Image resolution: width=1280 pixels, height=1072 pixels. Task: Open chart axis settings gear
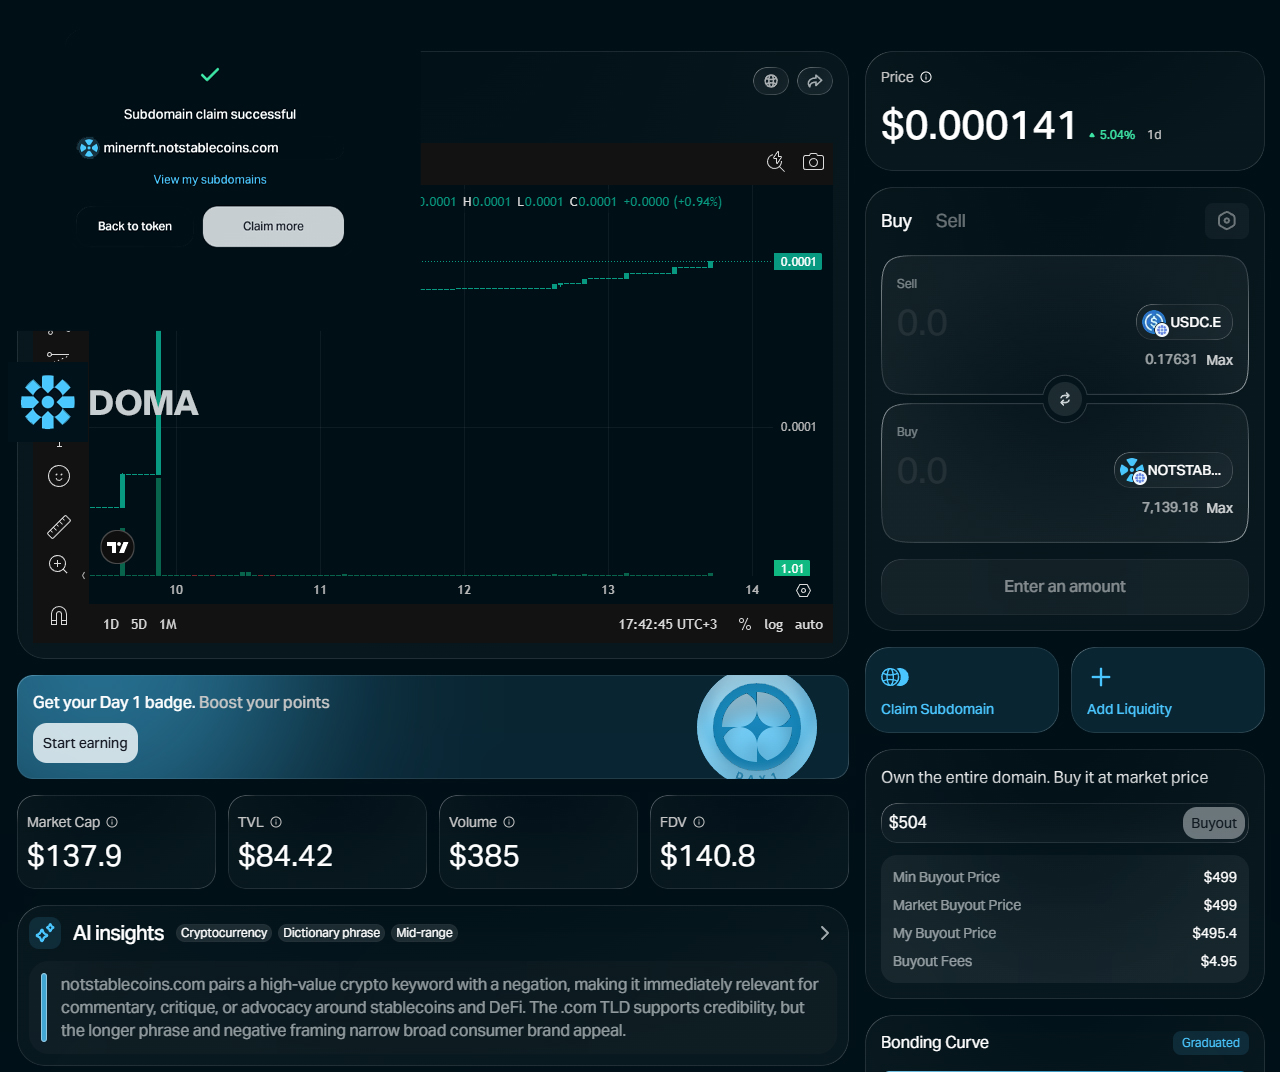[803, 591]
